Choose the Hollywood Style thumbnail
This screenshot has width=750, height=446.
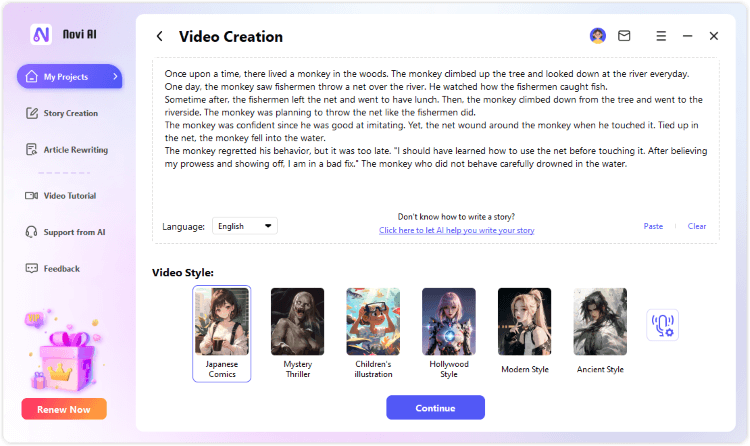449,334
